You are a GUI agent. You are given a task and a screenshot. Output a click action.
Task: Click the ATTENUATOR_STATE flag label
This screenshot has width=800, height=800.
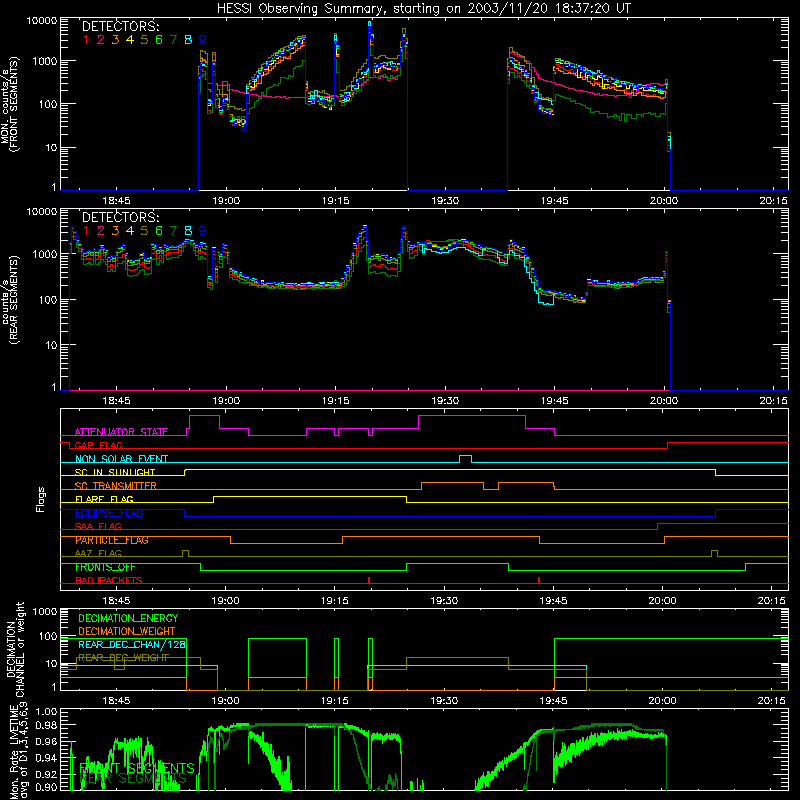[121, 432]
